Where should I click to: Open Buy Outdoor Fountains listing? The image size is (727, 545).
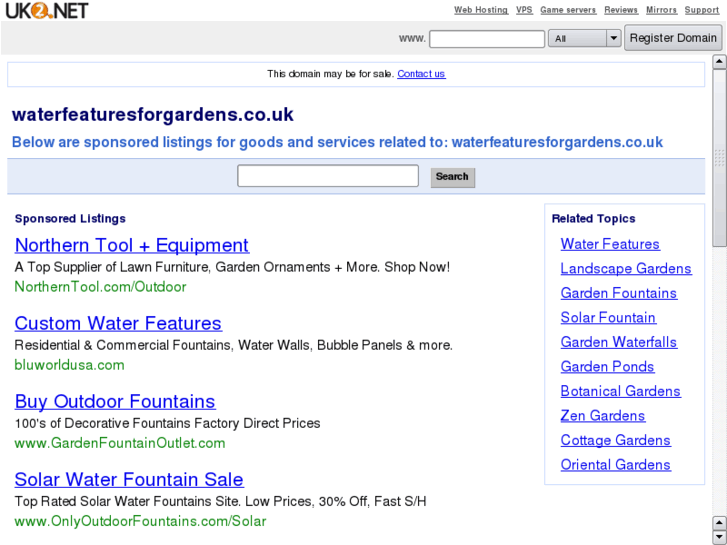tap(115, 402)
